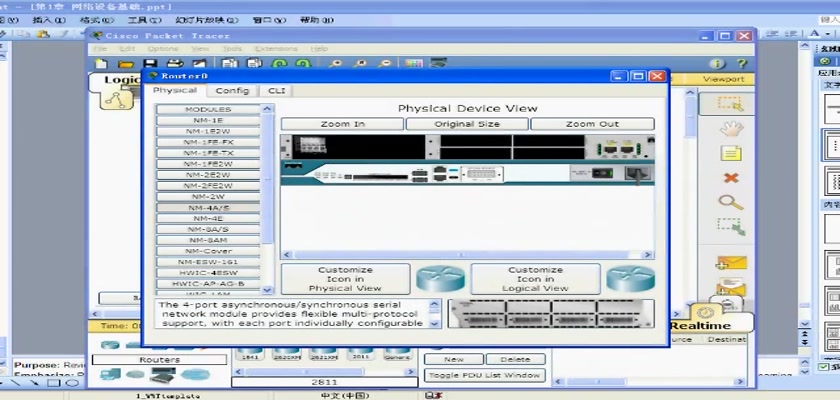This screenshot has width=840, height=400.
Task: Open File menu in Cisco Packet Tracer
Action: [100, 49]
